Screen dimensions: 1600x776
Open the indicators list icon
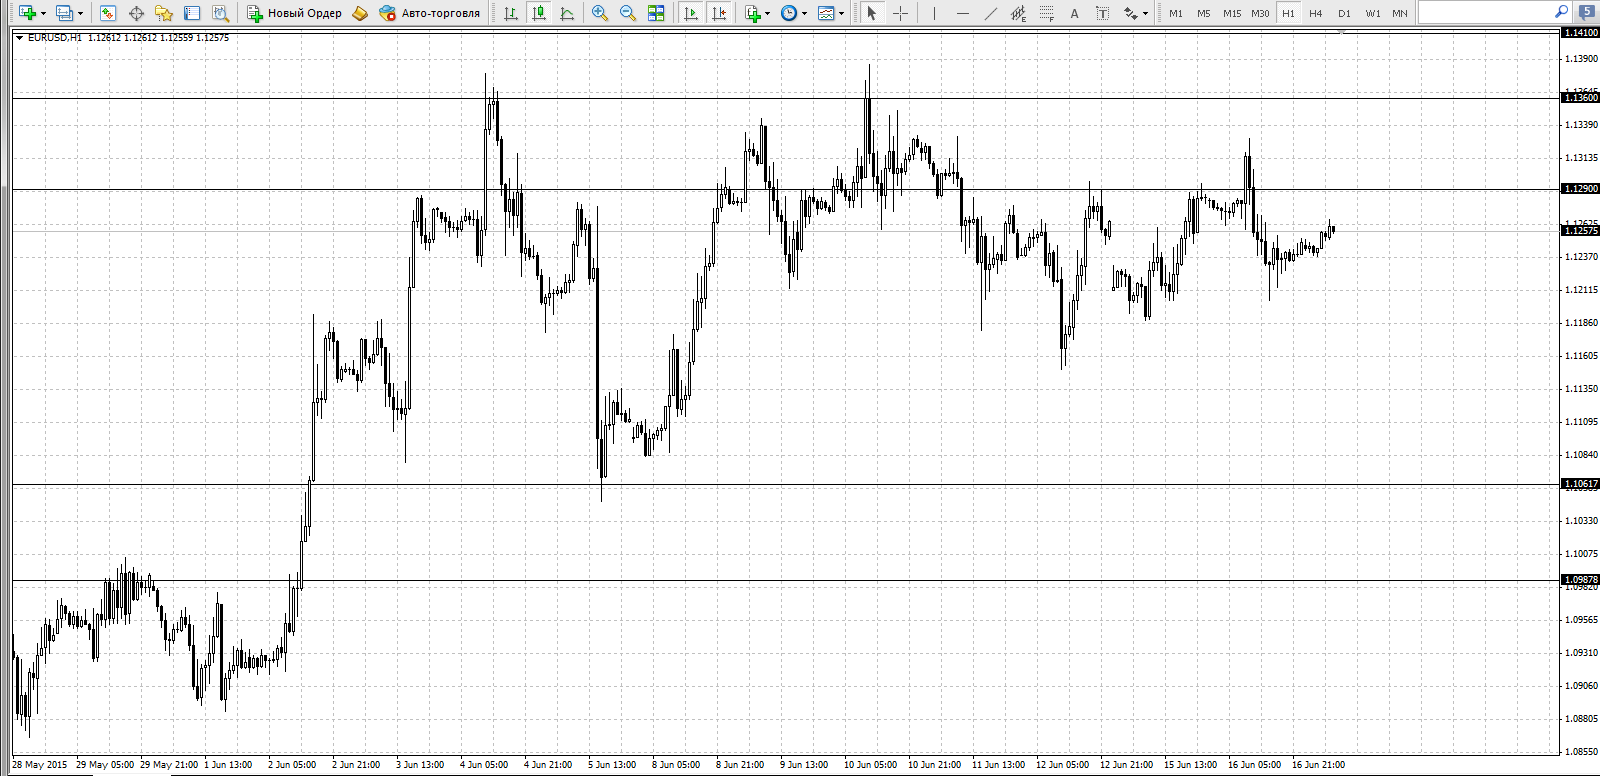[753, 13]
